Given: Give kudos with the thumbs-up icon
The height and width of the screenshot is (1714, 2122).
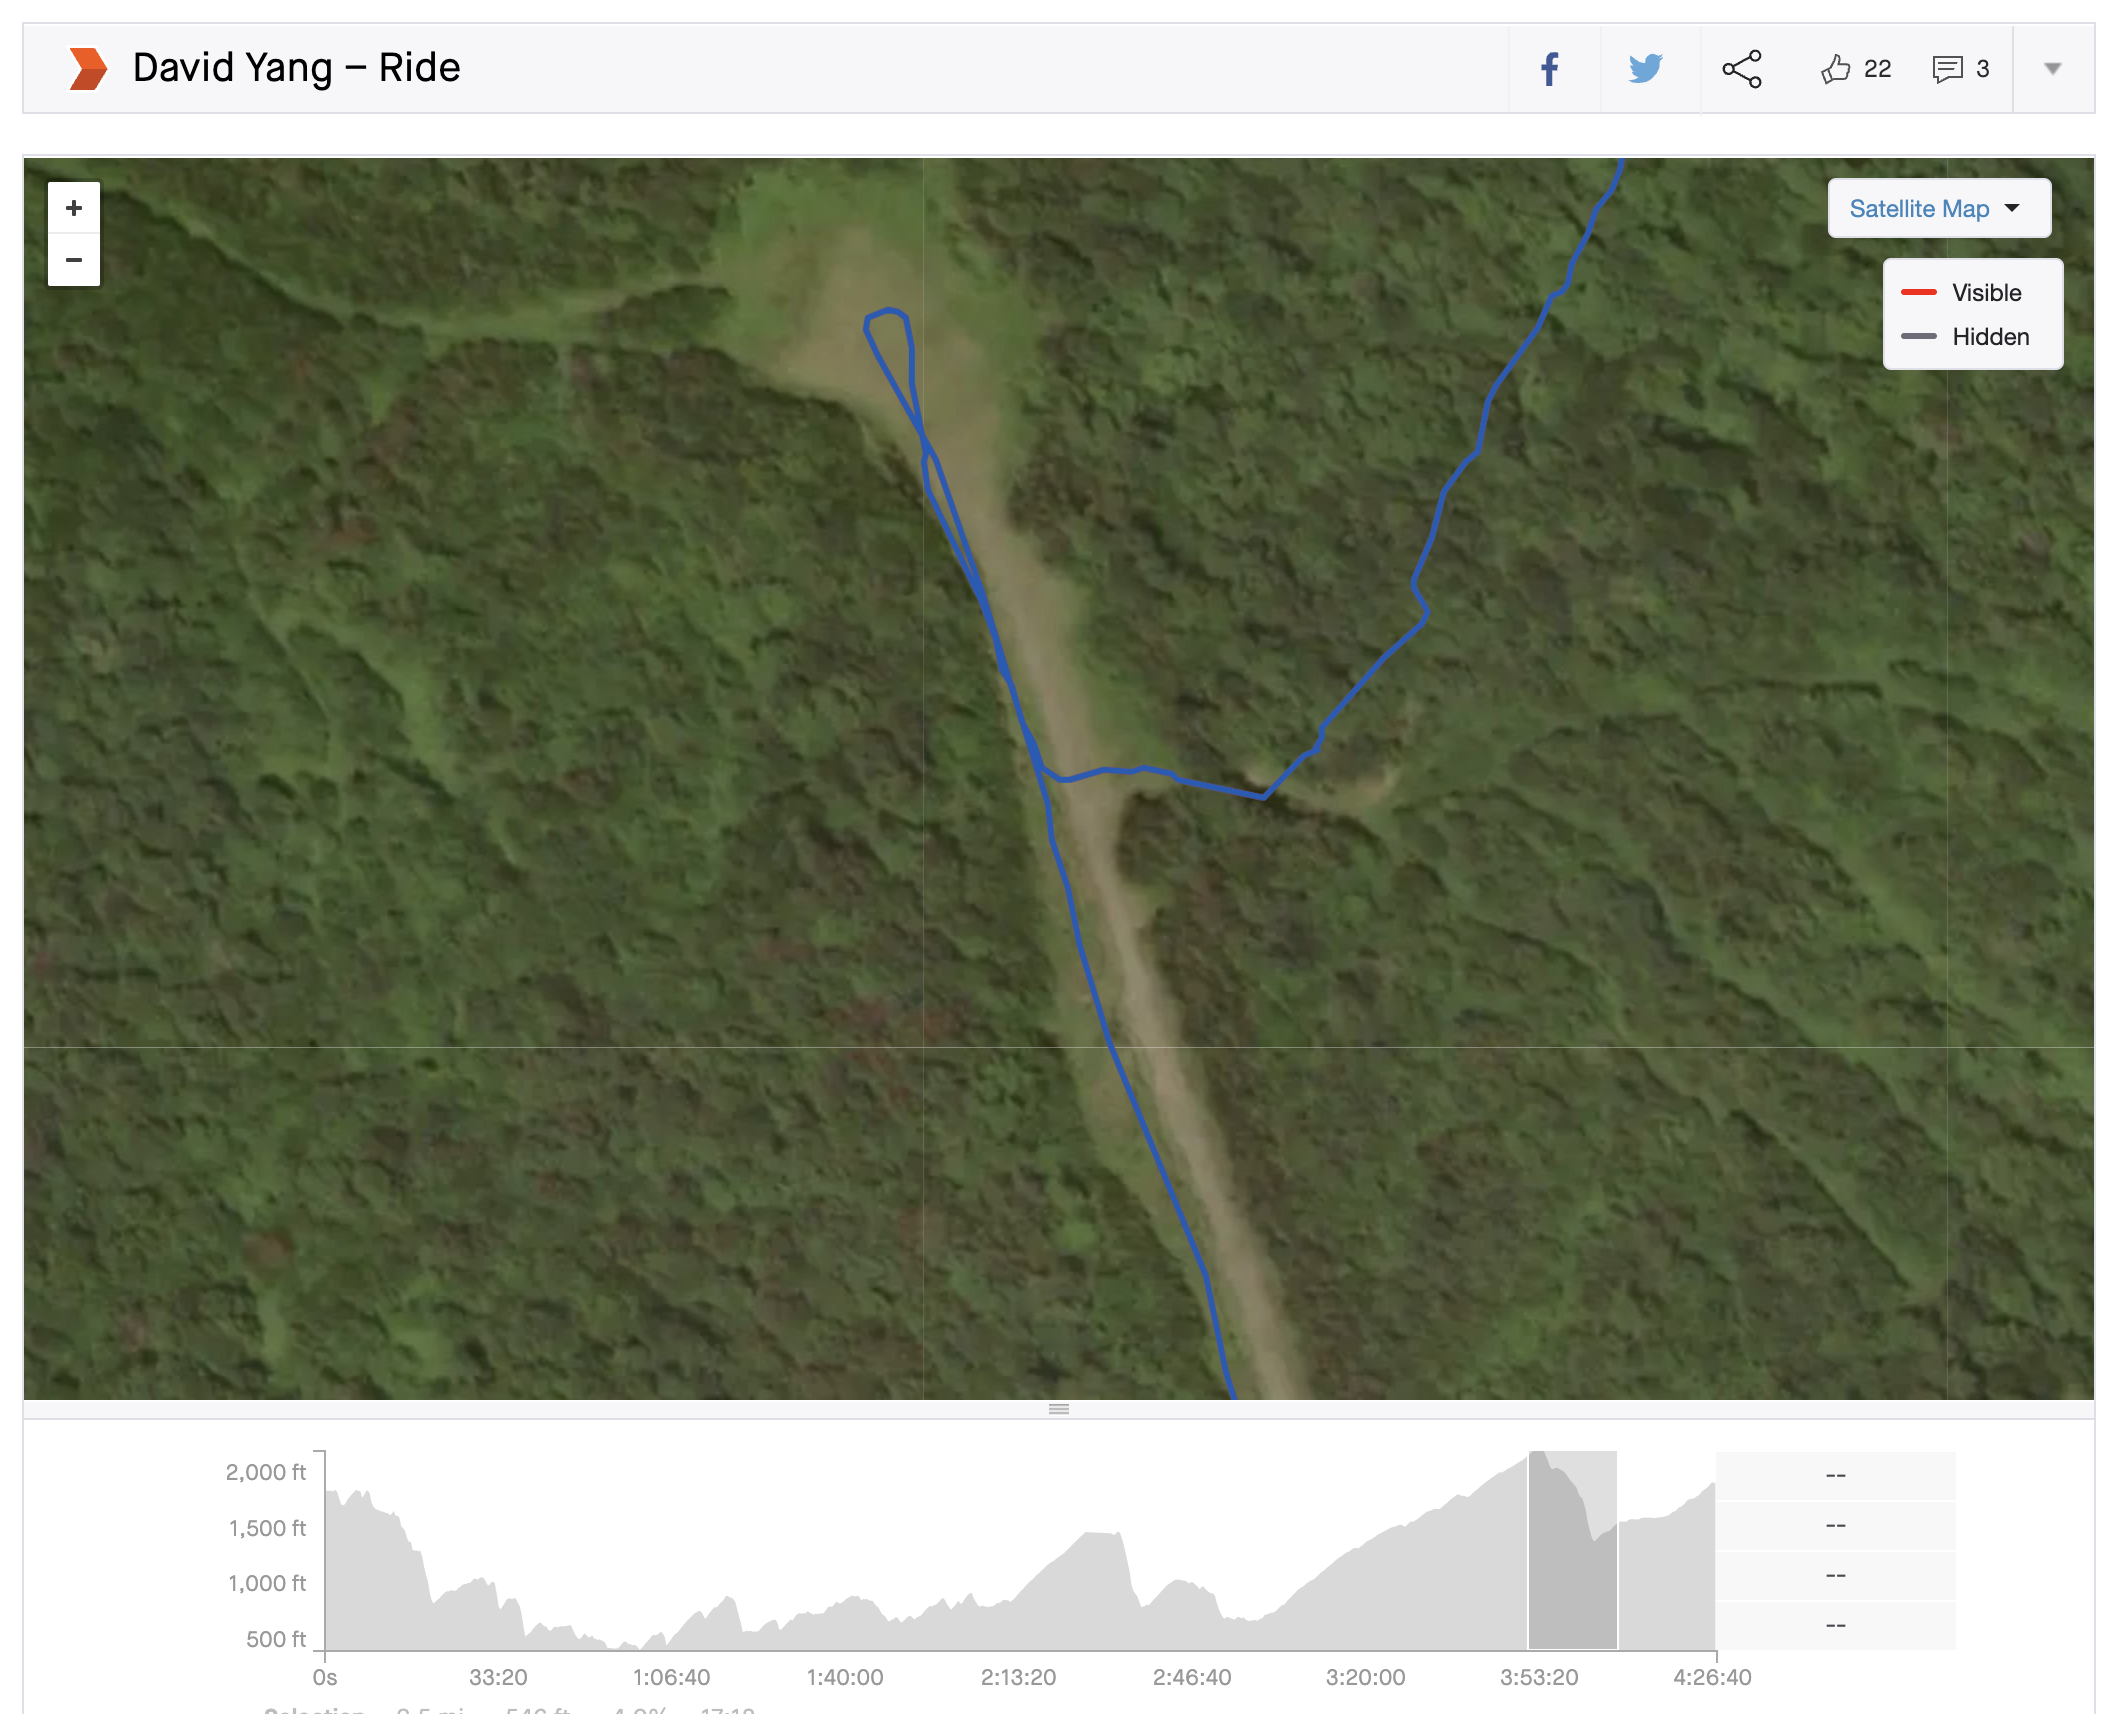Looking at the screenshot, I should pyautogui.click(x=1835, y=69).
